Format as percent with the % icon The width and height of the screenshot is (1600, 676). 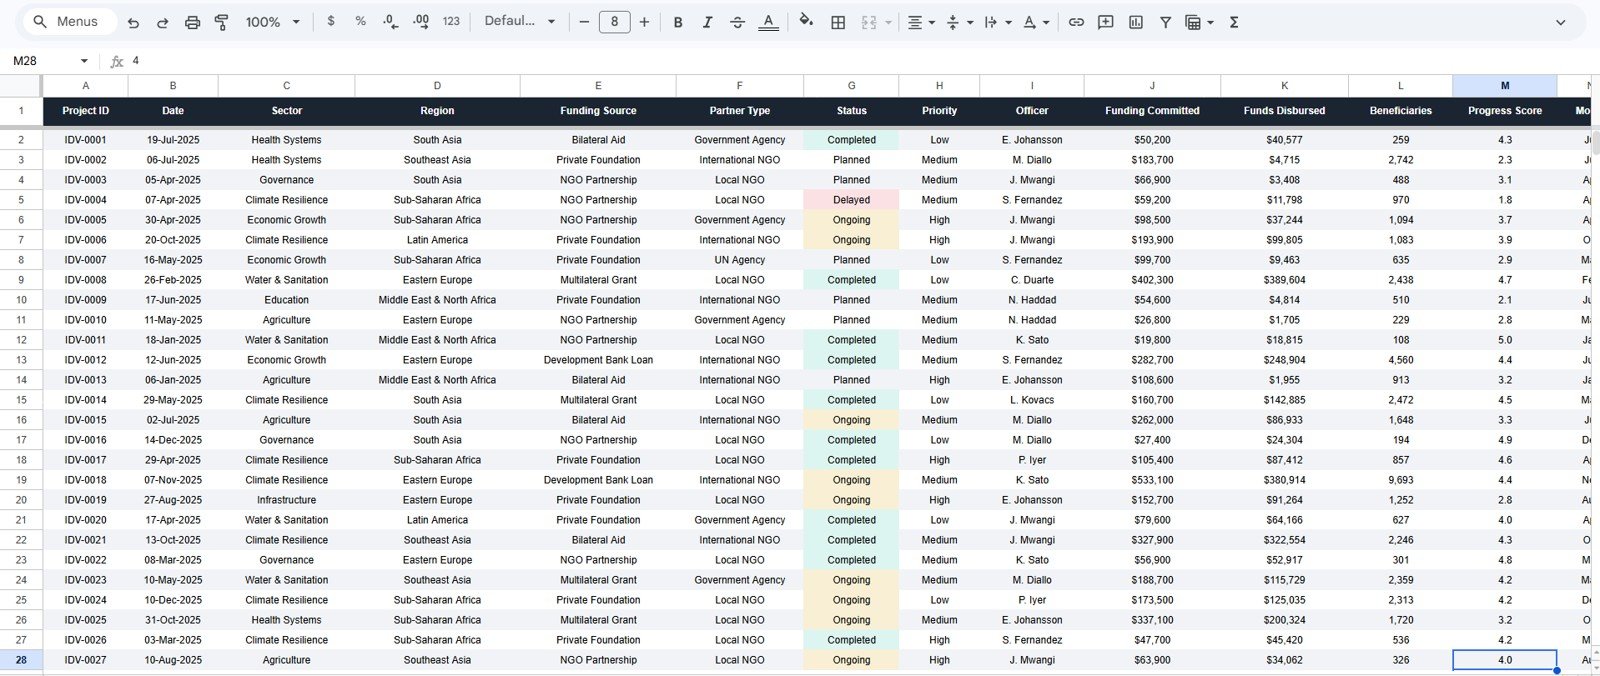pos(360,21)
